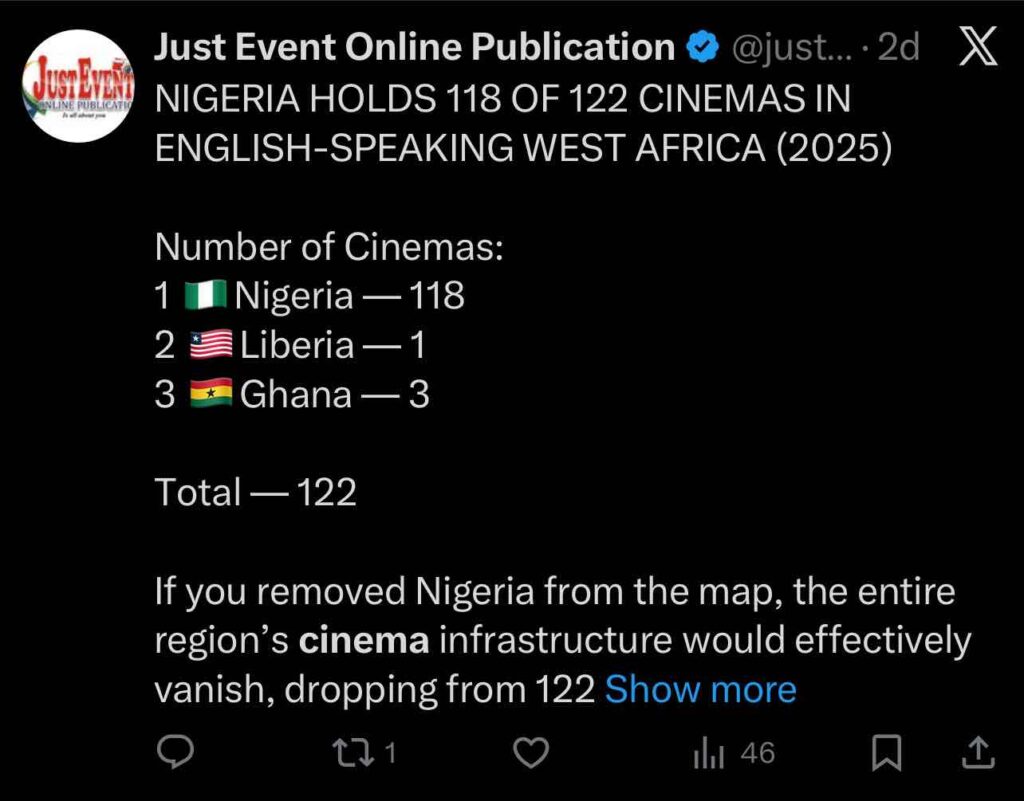Screen dimensions: 1024x801
Task: Click the truncated @just handle
Action: click(790, 48)
